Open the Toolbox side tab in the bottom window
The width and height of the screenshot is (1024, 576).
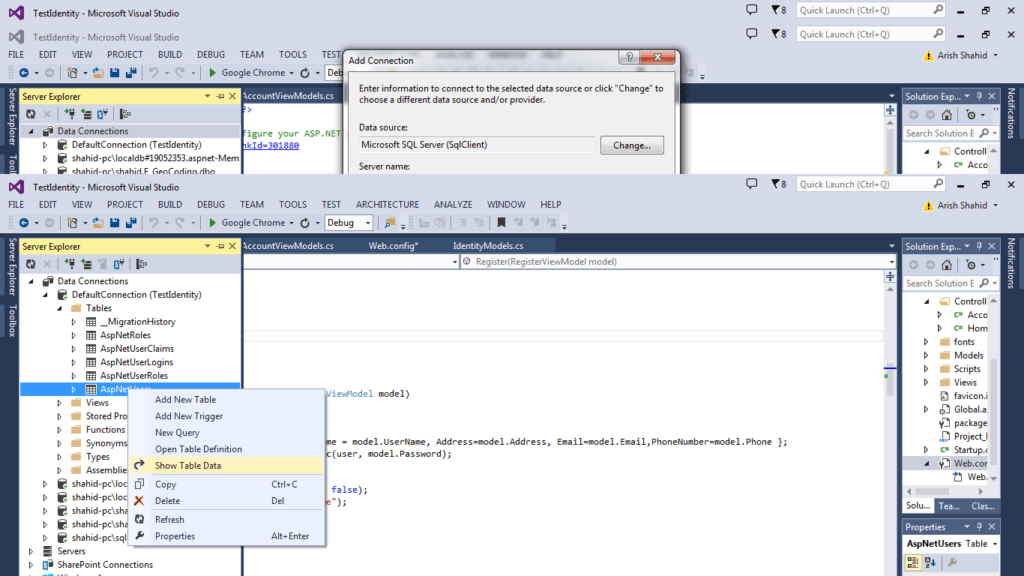[x=12, y=321]
